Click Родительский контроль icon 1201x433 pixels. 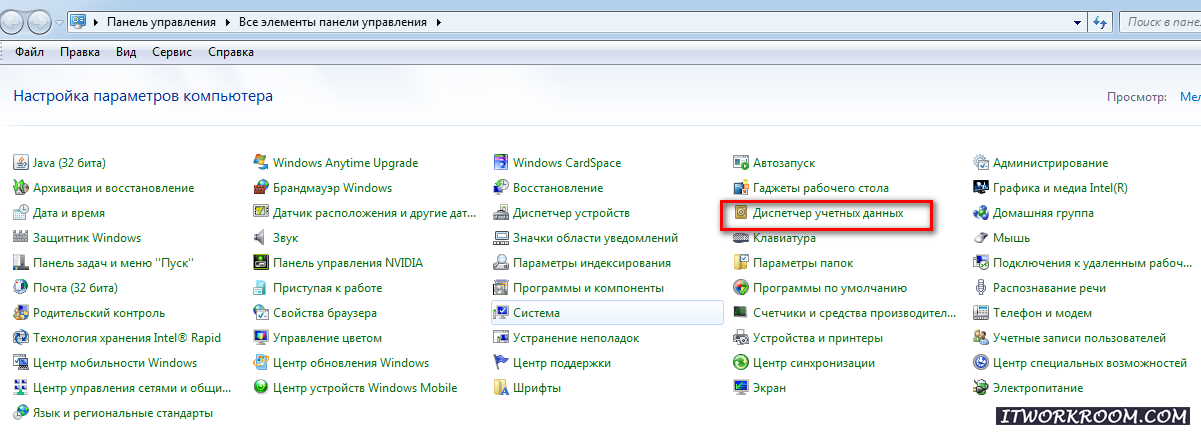pyautogui.click(x=21, y=313)
